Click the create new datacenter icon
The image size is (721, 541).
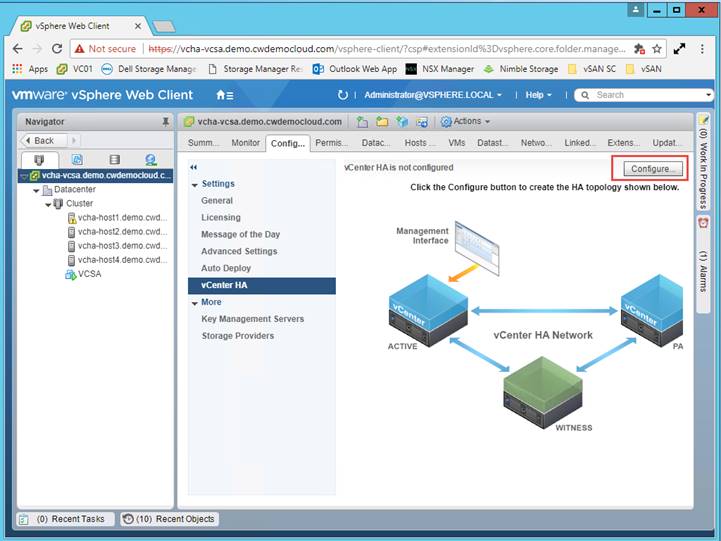coord(362,122)
